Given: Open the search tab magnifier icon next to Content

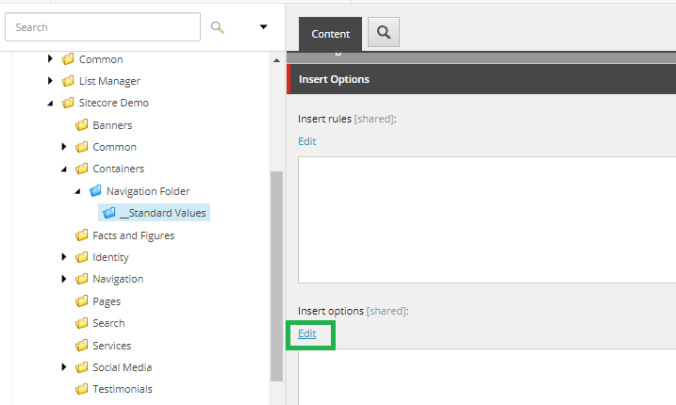Looking at the screenshot, I should (383, 33).
